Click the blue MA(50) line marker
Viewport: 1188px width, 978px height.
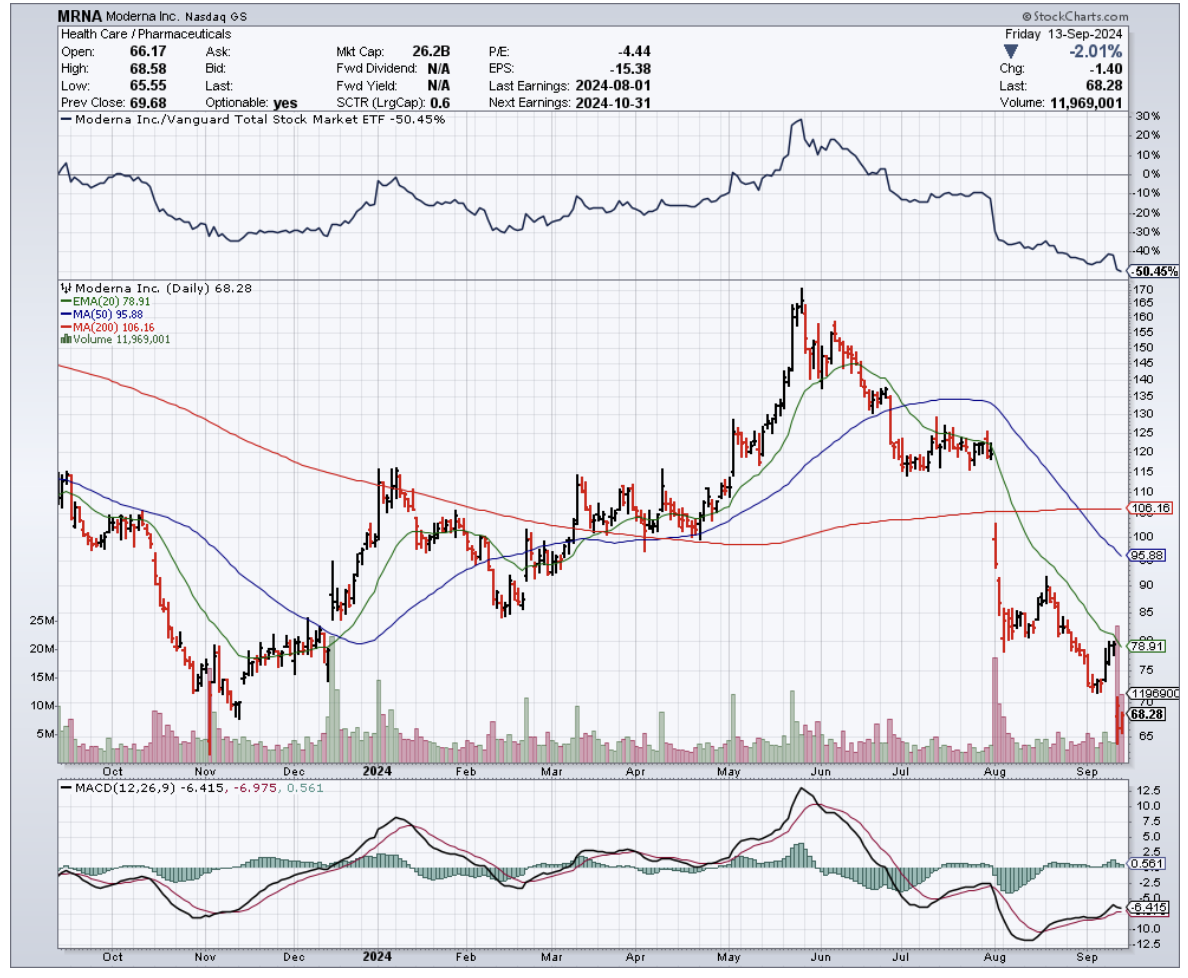pyautogui.click(x=64, y=314)
